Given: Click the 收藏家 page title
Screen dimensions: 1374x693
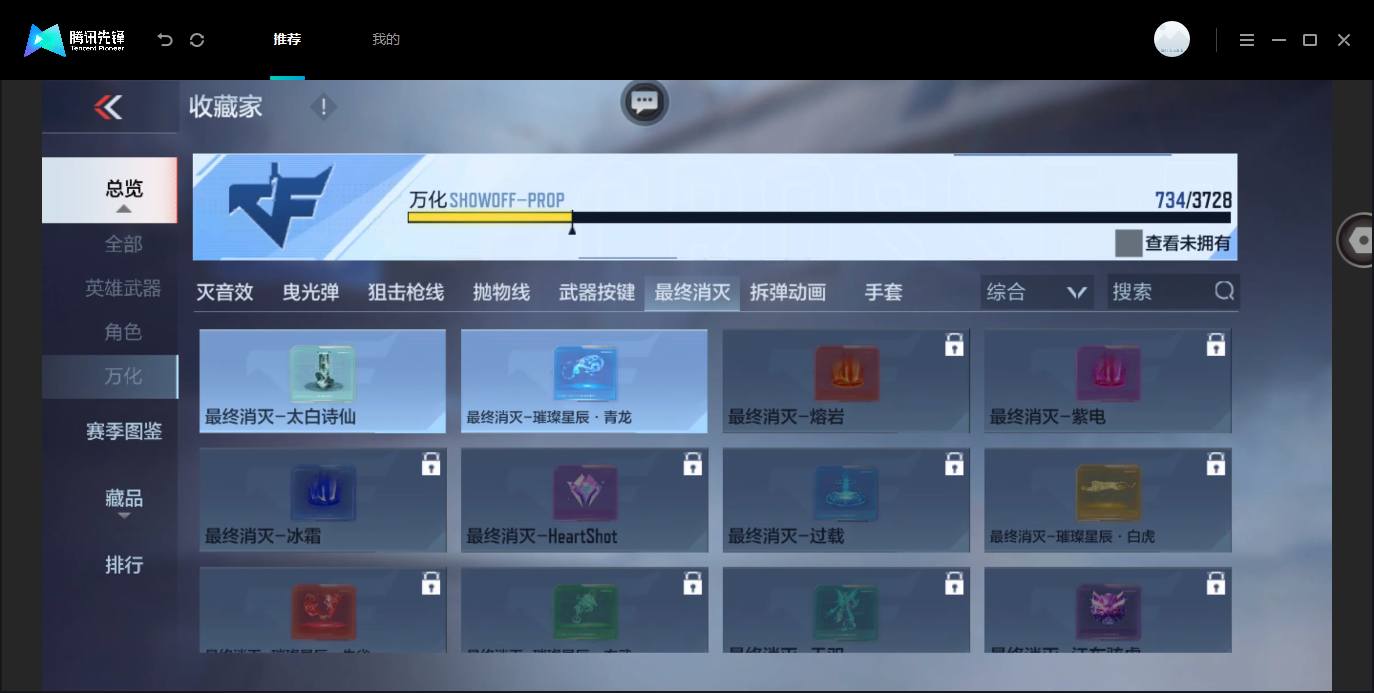Looking at the screenshot, I should (x=225, y=107).
